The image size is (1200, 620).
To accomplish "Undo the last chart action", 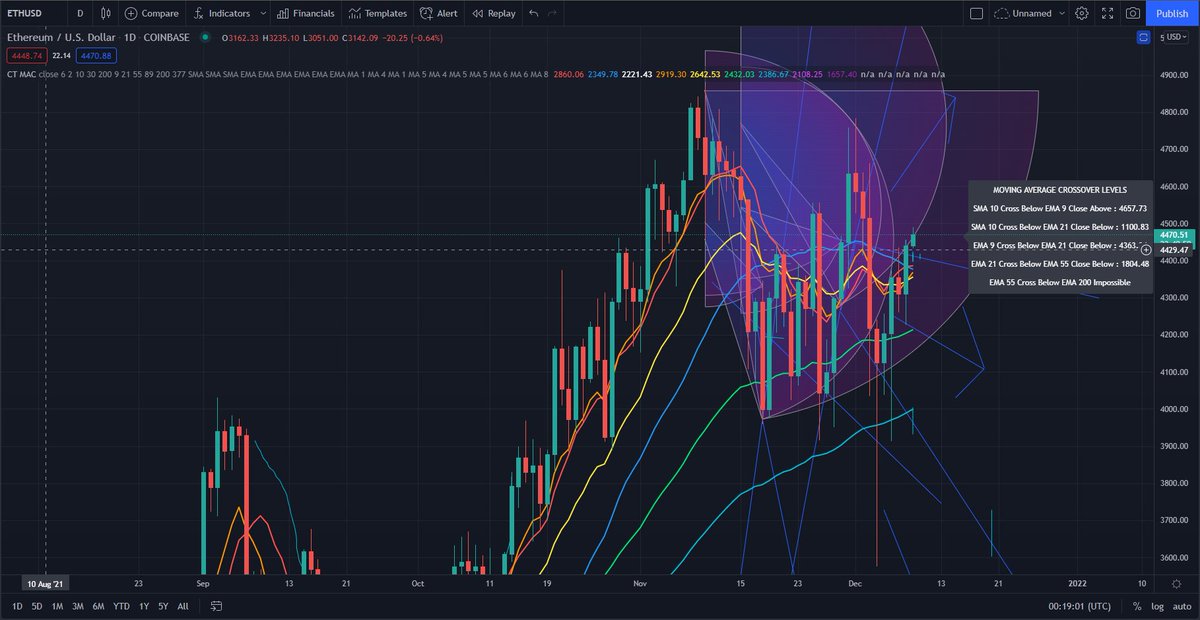I will click(x=533, y=13).
